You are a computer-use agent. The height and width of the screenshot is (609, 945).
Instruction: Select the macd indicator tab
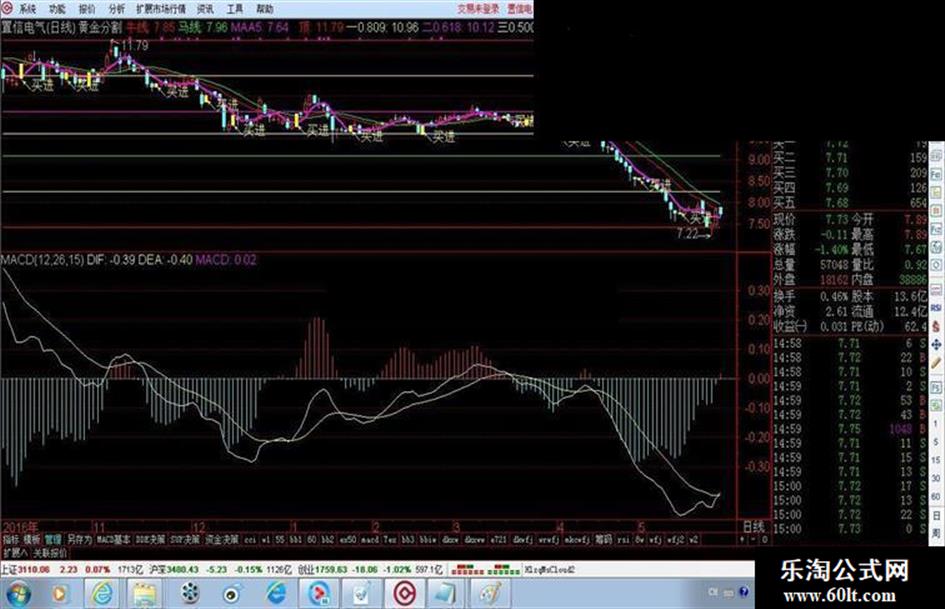coord(371,540)
